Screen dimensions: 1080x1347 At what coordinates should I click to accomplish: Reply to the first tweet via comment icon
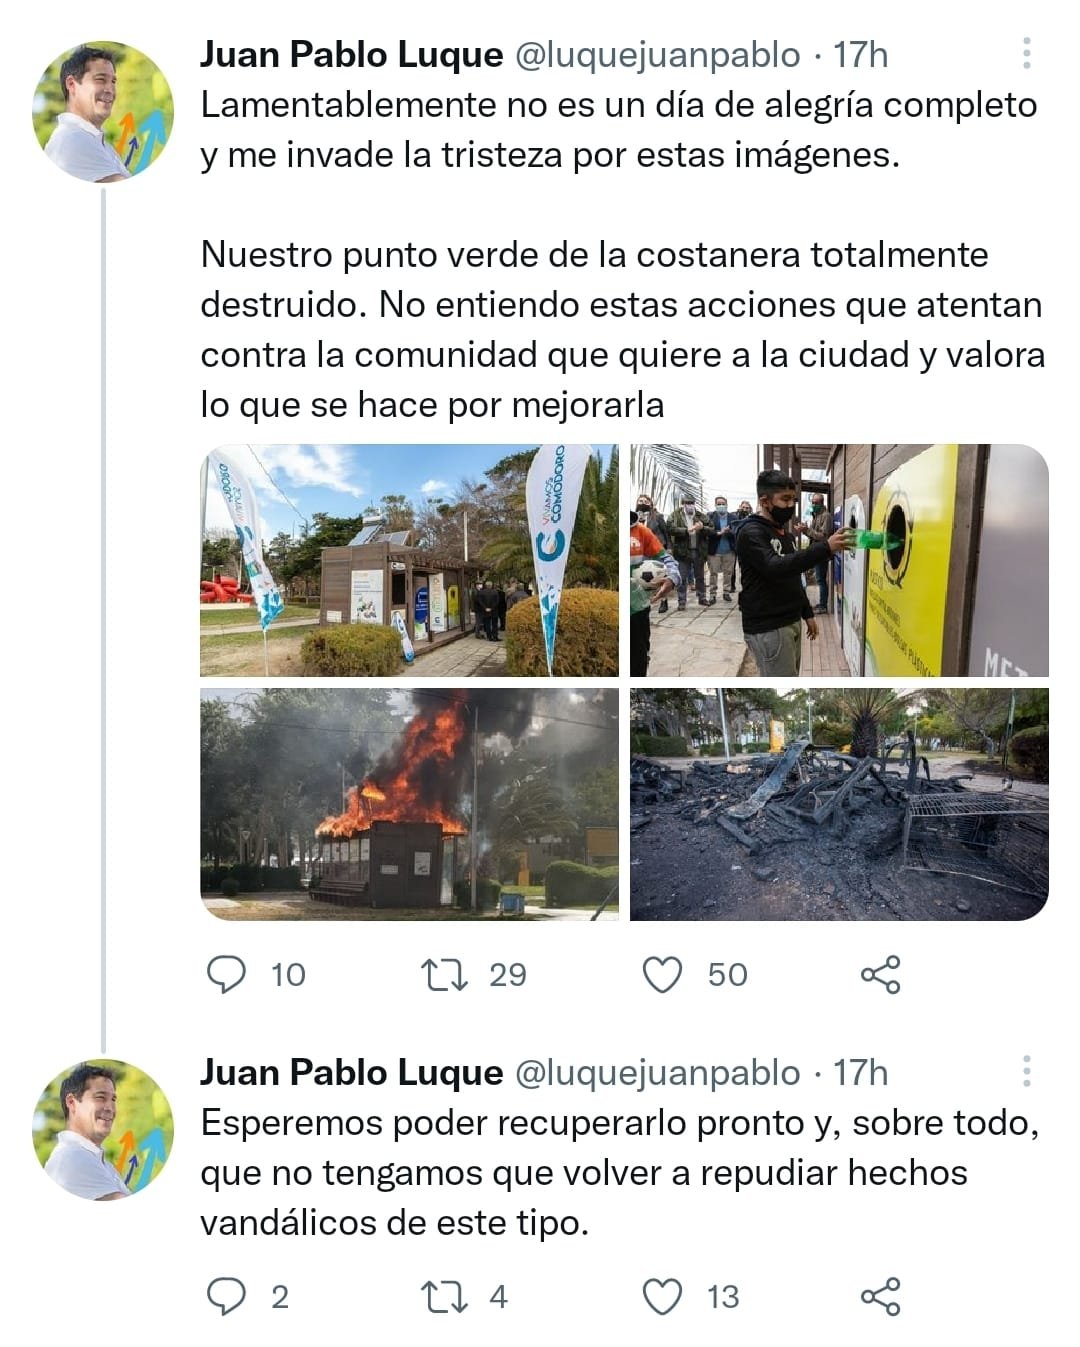226,974
